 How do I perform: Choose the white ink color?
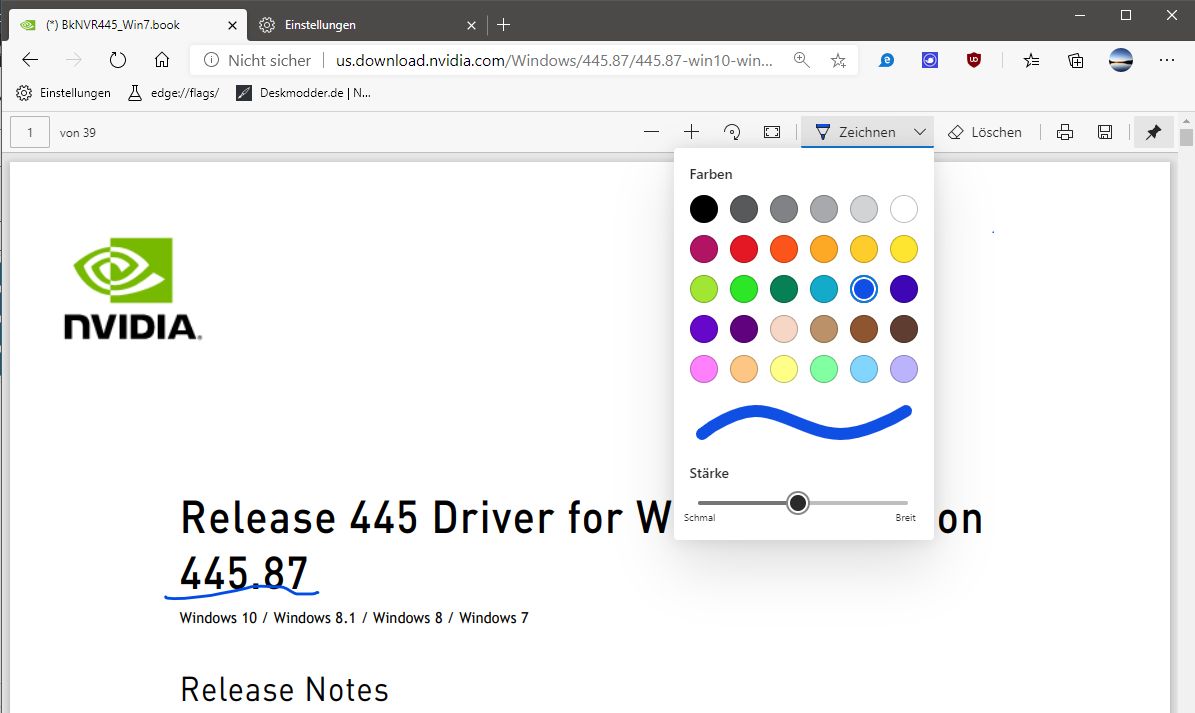coord(904,209)
